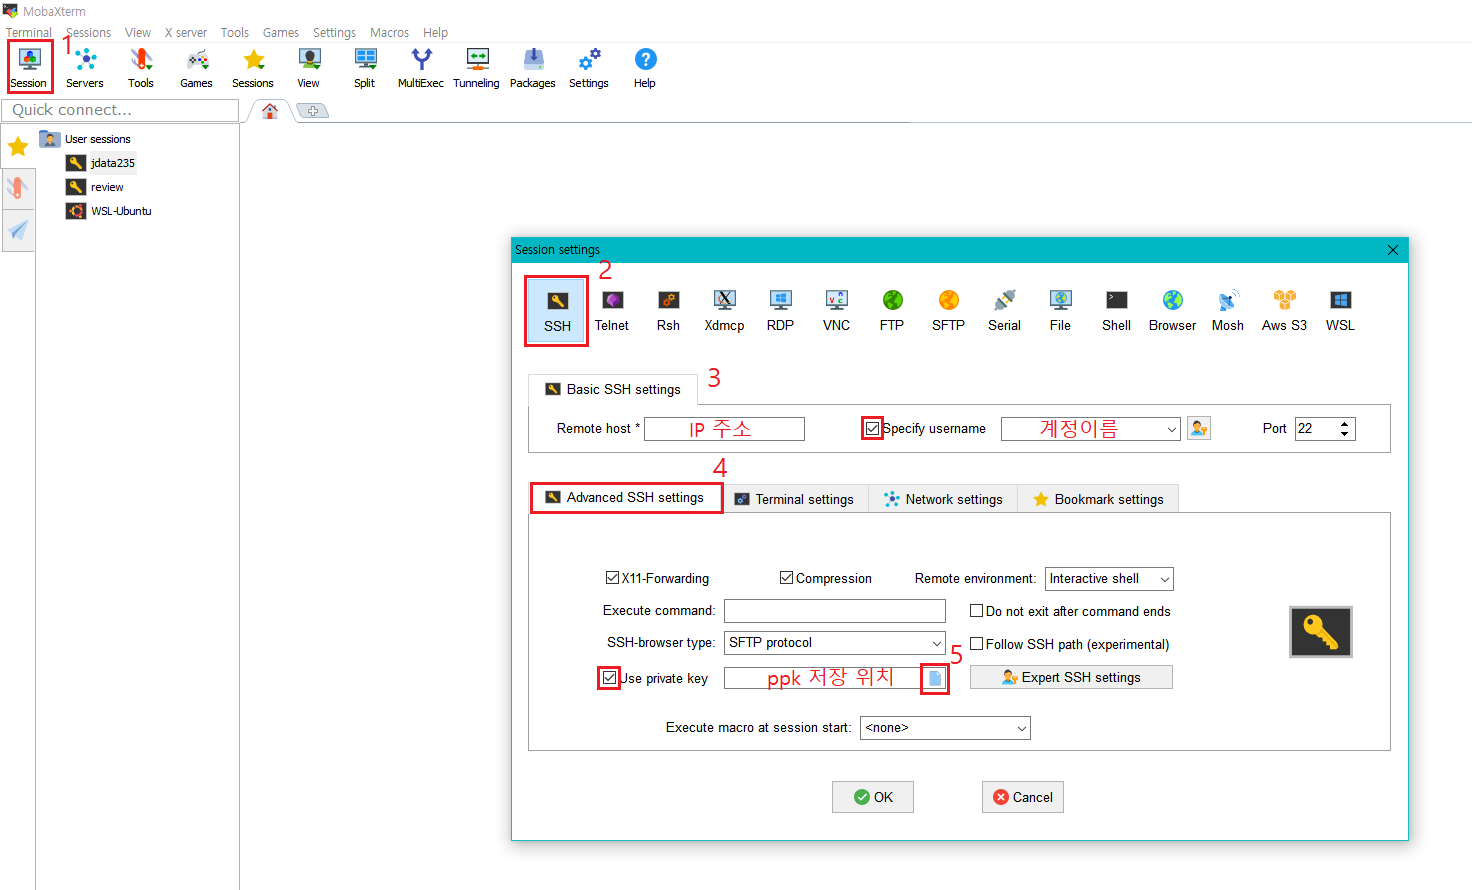
Task: Select Aws S3 session type
Action: coord(1284,311)
